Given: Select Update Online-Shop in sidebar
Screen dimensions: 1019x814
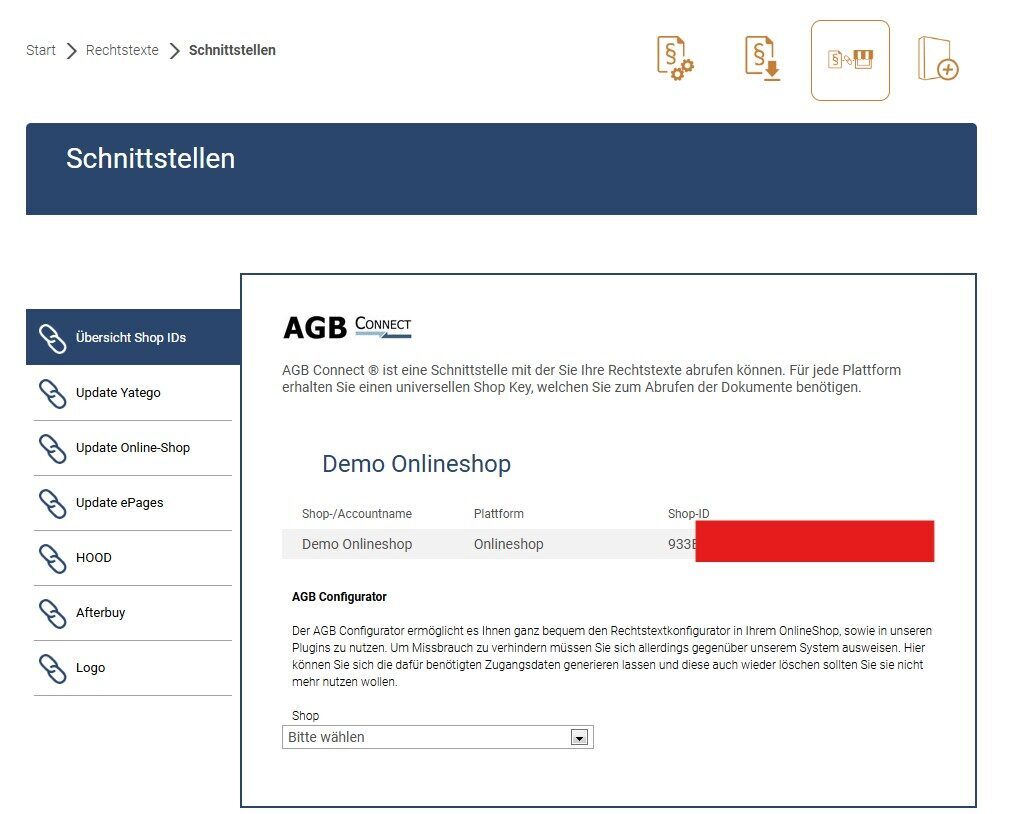Looking at the screenshot, I should click(x=133, y=448).
